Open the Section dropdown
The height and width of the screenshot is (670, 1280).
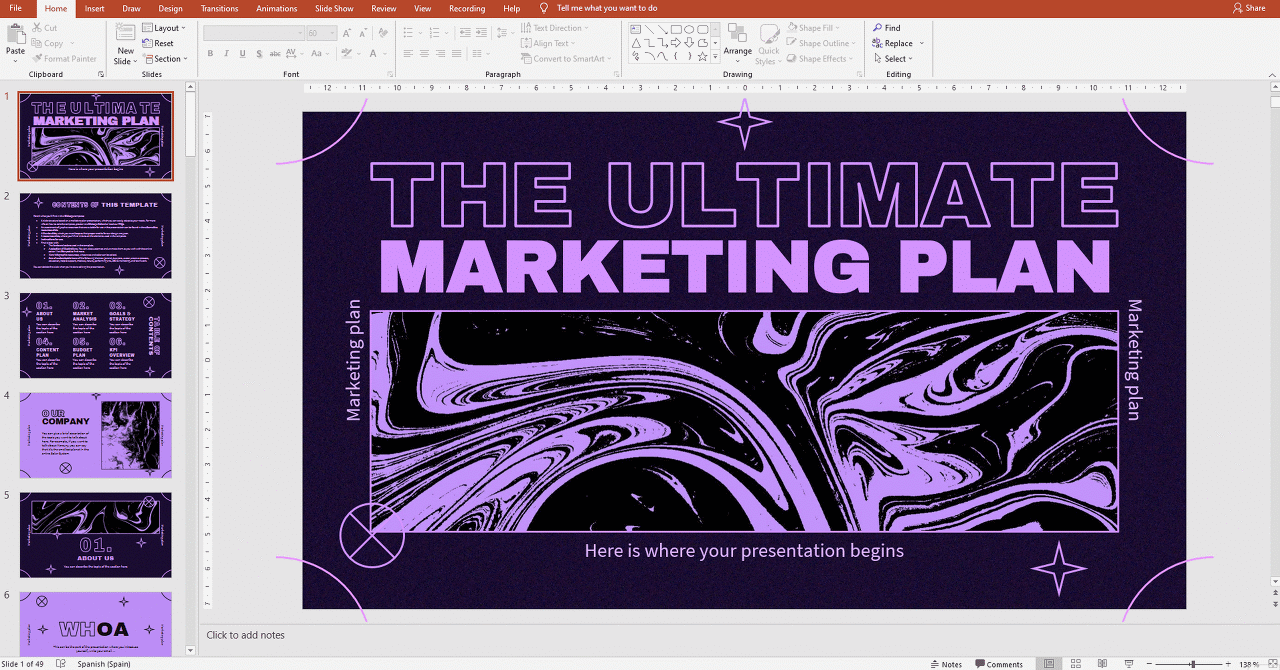164,59
